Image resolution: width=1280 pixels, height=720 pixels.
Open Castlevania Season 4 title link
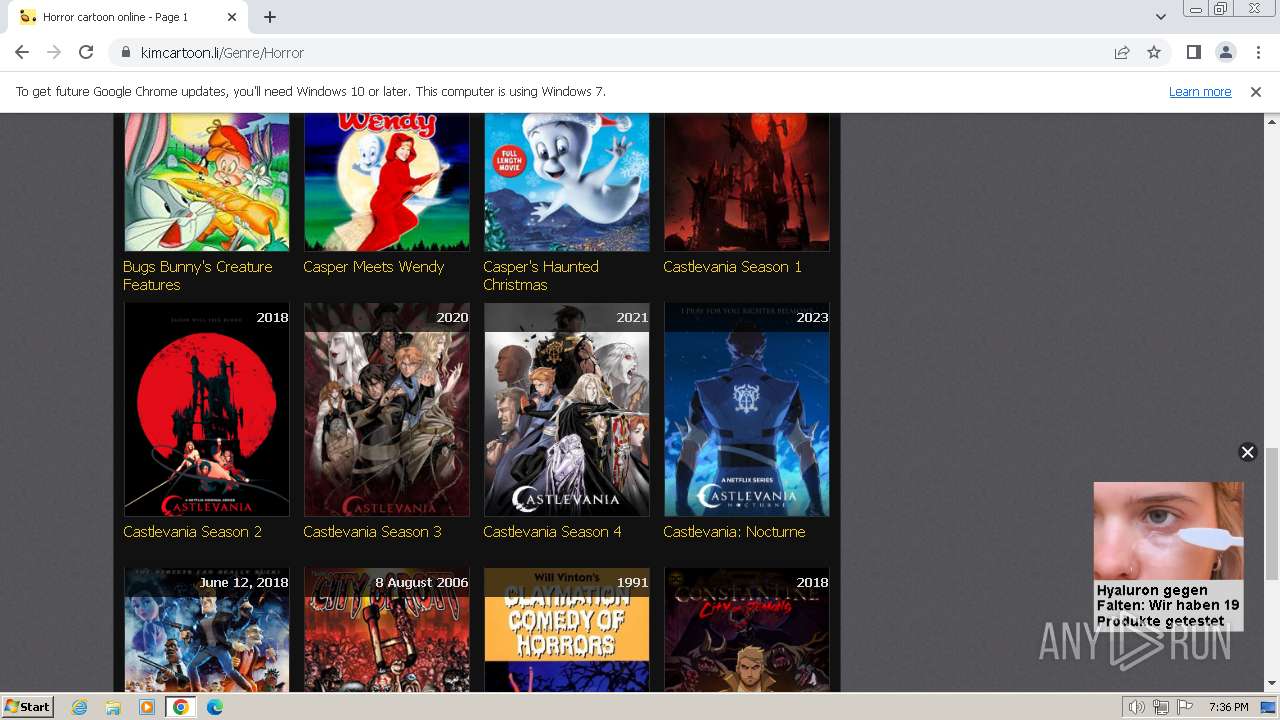pyautogui.click(x=552, y=532)
